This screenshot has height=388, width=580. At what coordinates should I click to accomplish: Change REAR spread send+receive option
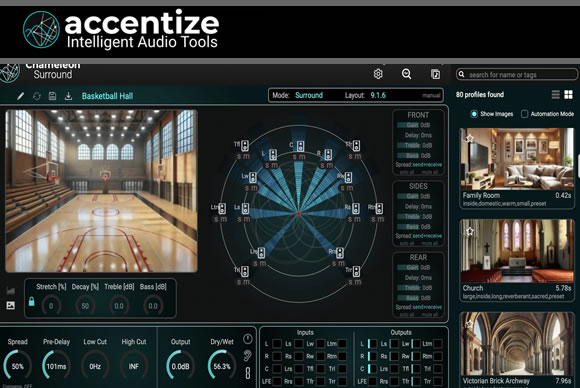coord(427,307)
